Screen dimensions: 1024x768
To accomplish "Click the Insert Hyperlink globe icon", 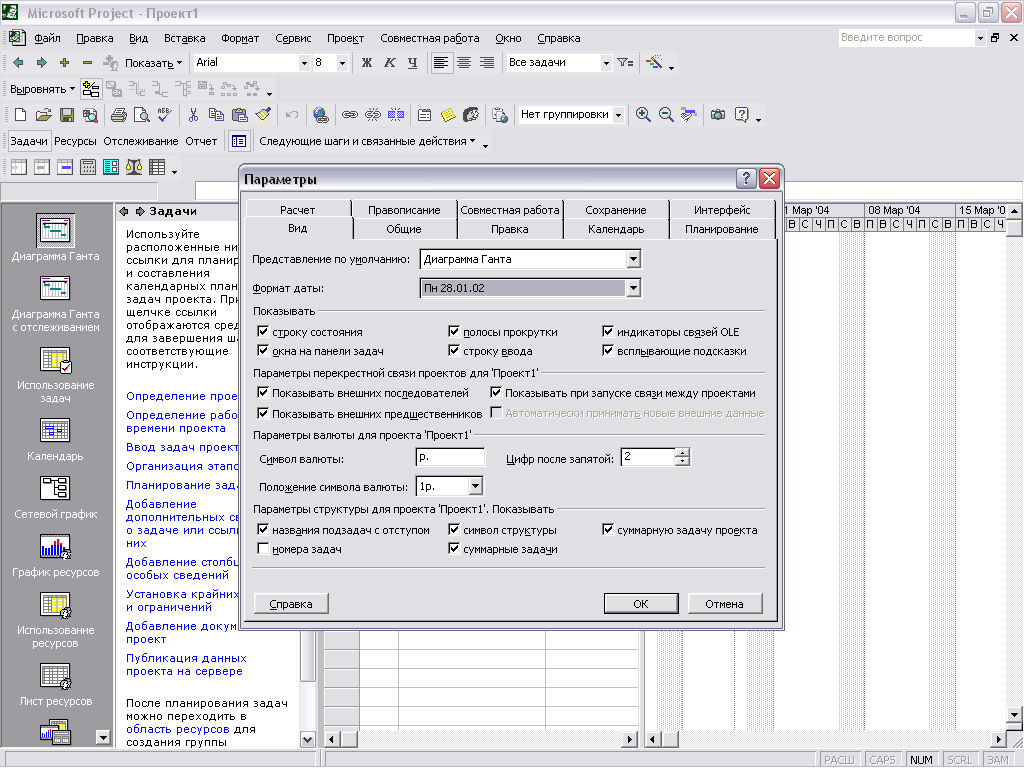I will 320,115.
